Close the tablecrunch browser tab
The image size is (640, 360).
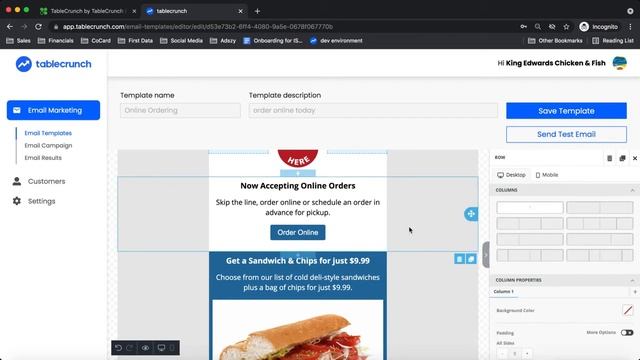coord(240,11)
